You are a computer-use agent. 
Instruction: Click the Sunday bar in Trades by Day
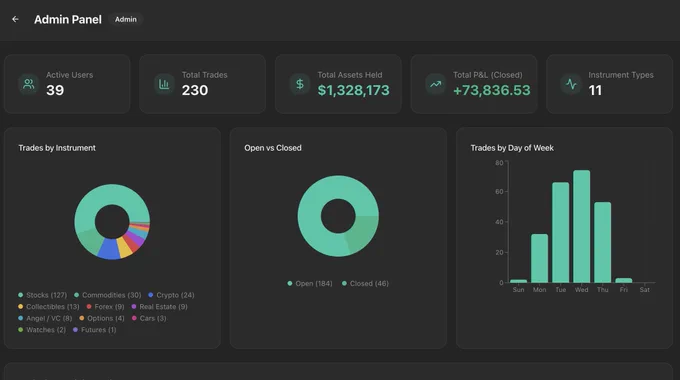click(x=519, y=281)
